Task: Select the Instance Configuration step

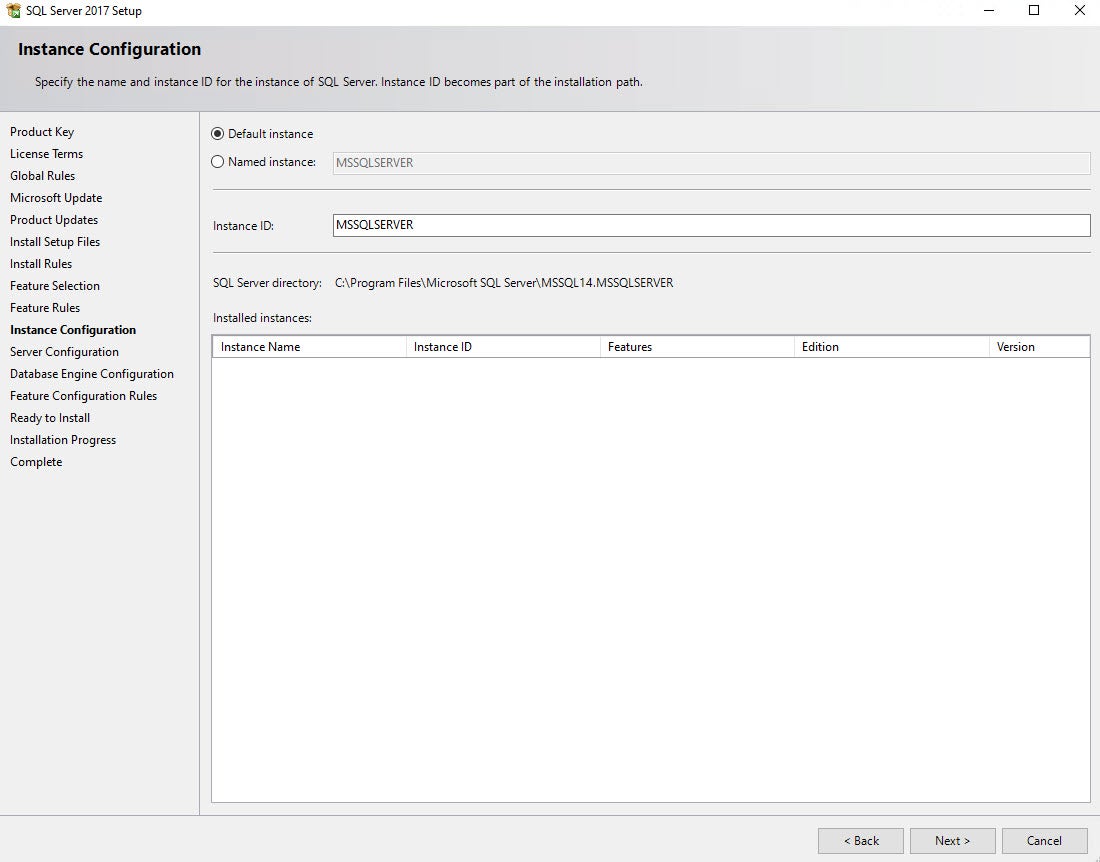Action: click(73, 330)
